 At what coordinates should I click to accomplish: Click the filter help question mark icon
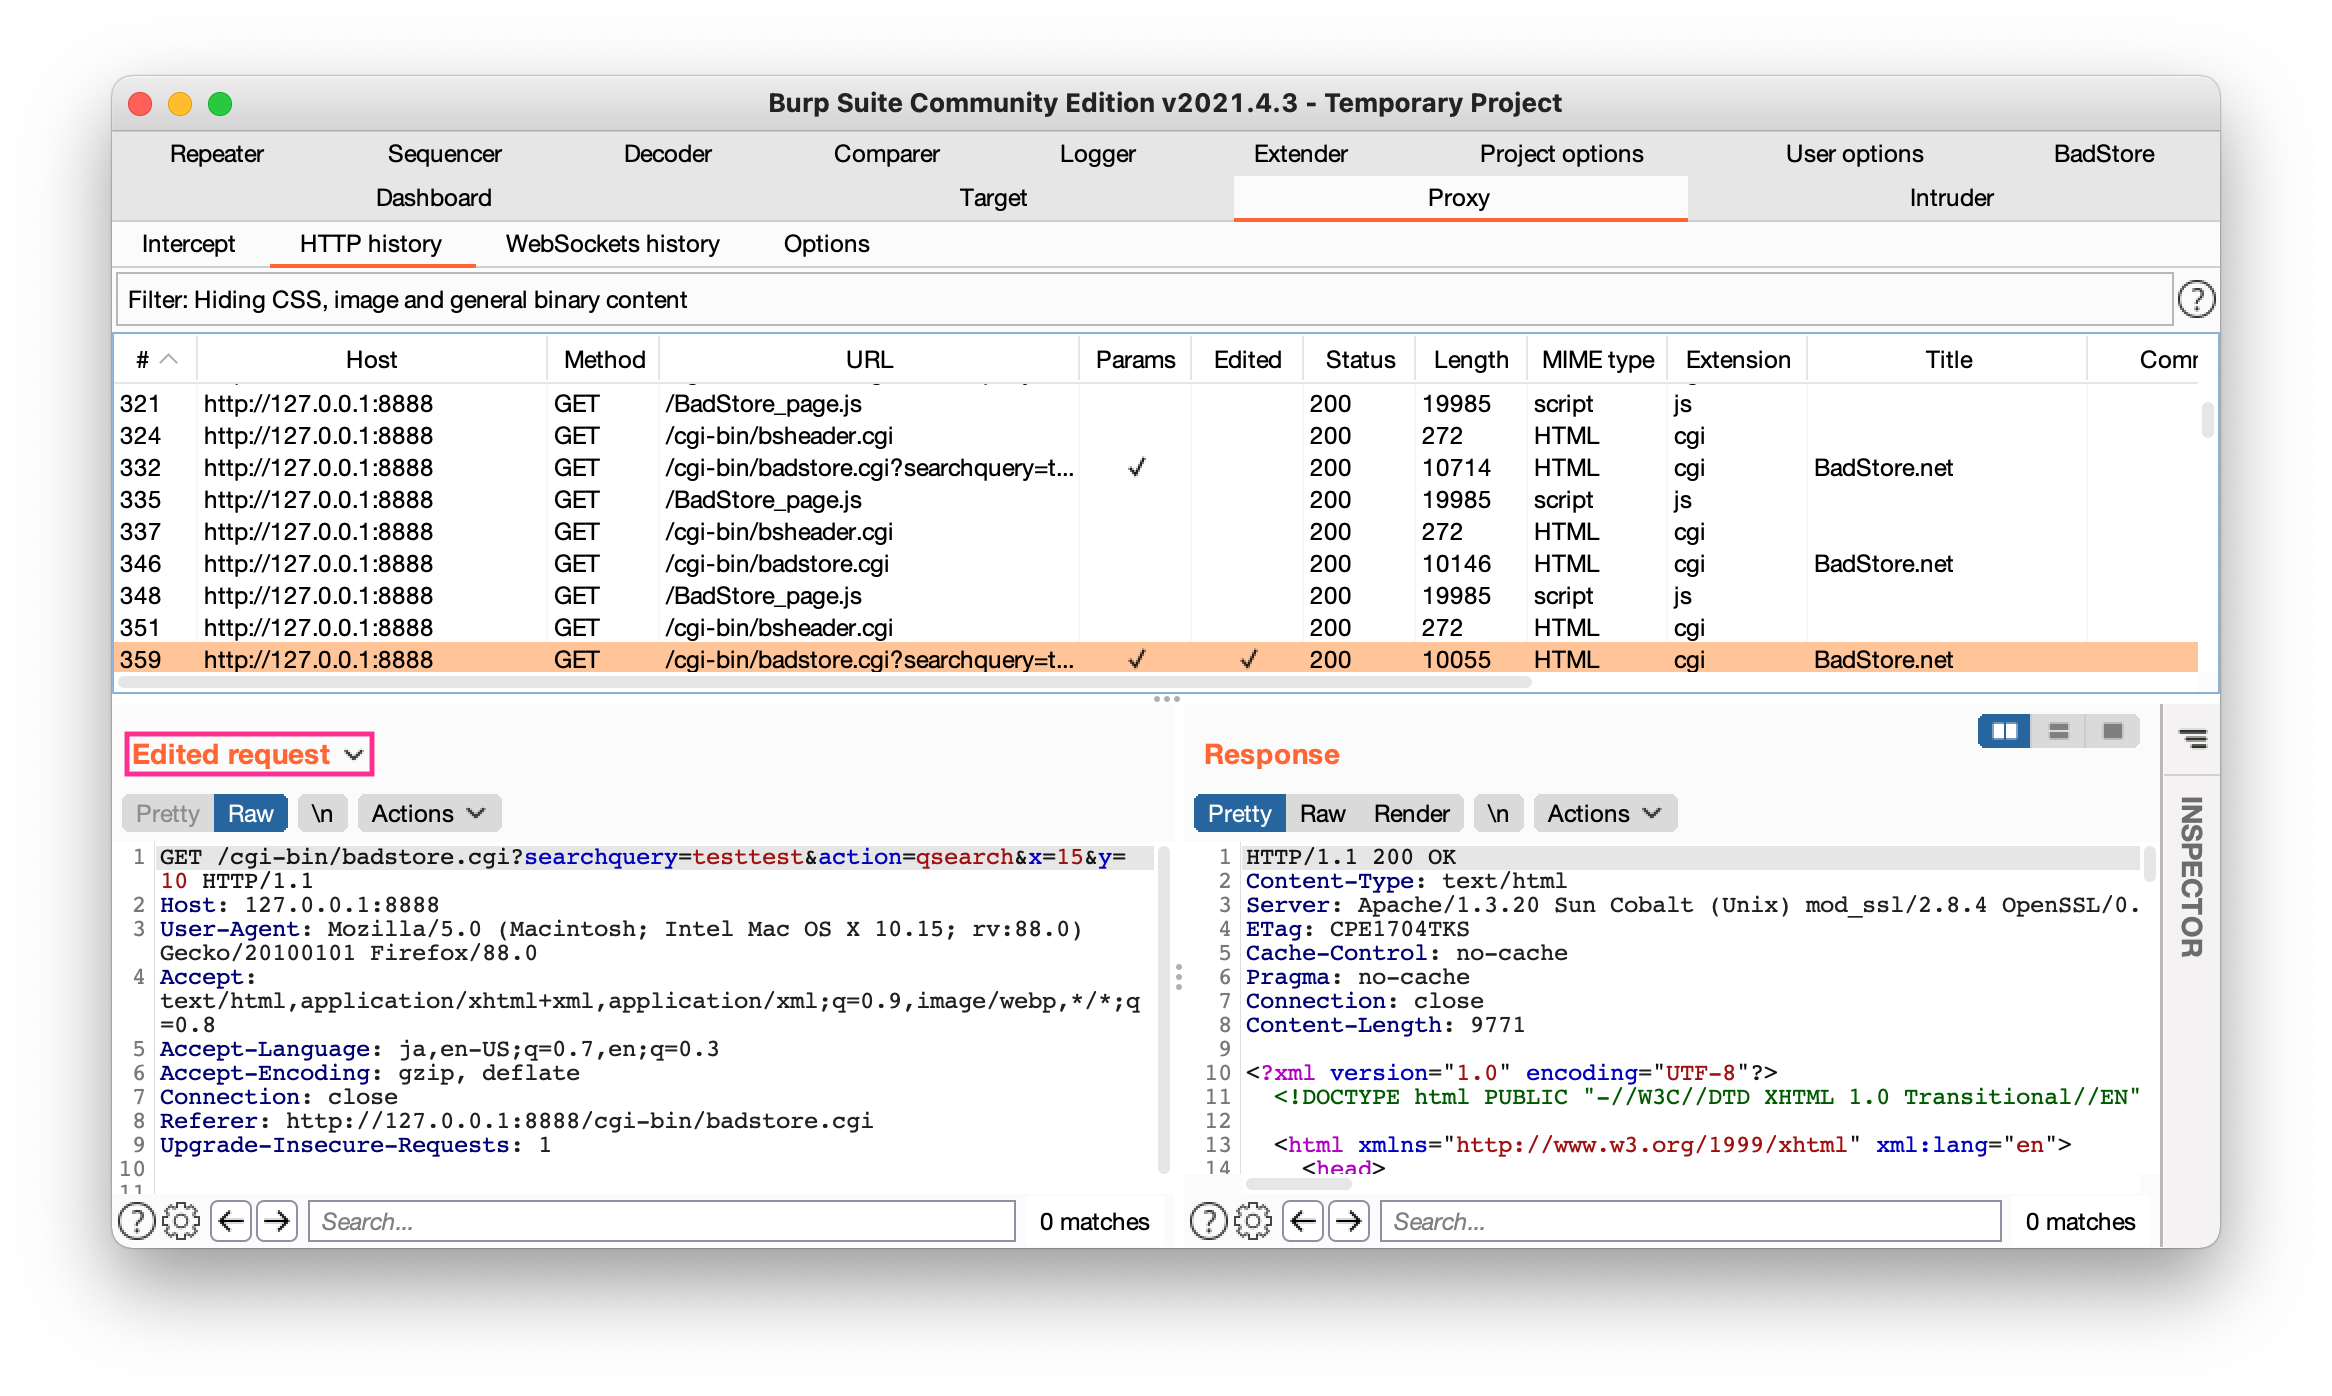tap(2195, 299)
